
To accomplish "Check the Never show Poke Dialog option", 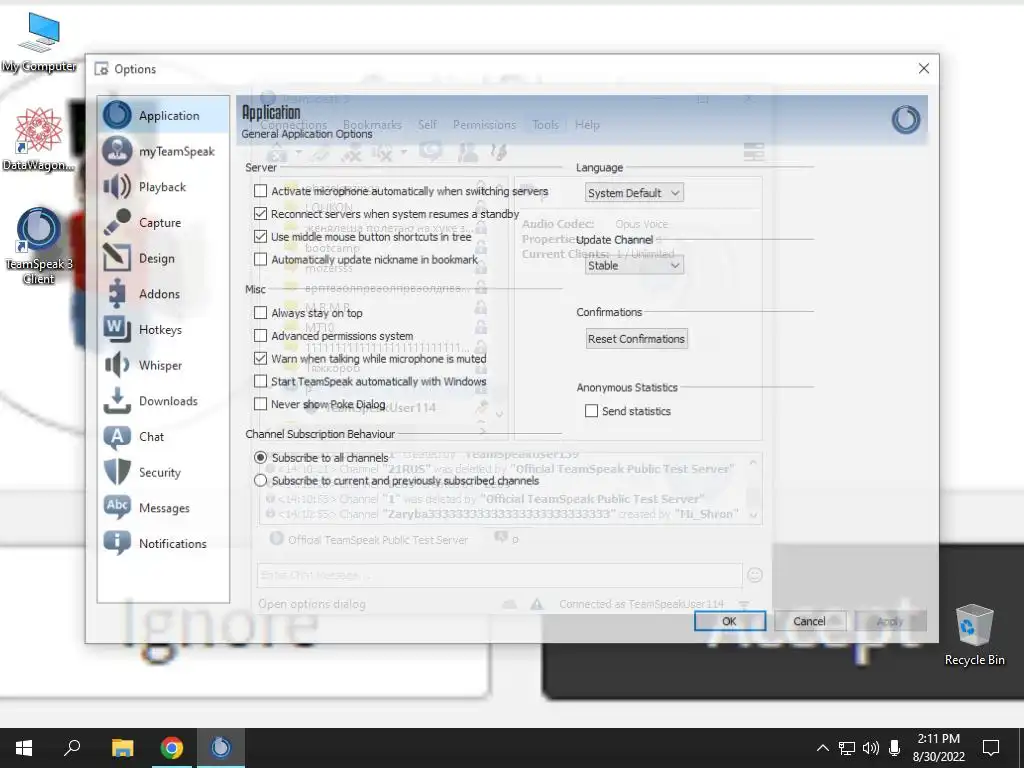I will (x=261, y=404).
